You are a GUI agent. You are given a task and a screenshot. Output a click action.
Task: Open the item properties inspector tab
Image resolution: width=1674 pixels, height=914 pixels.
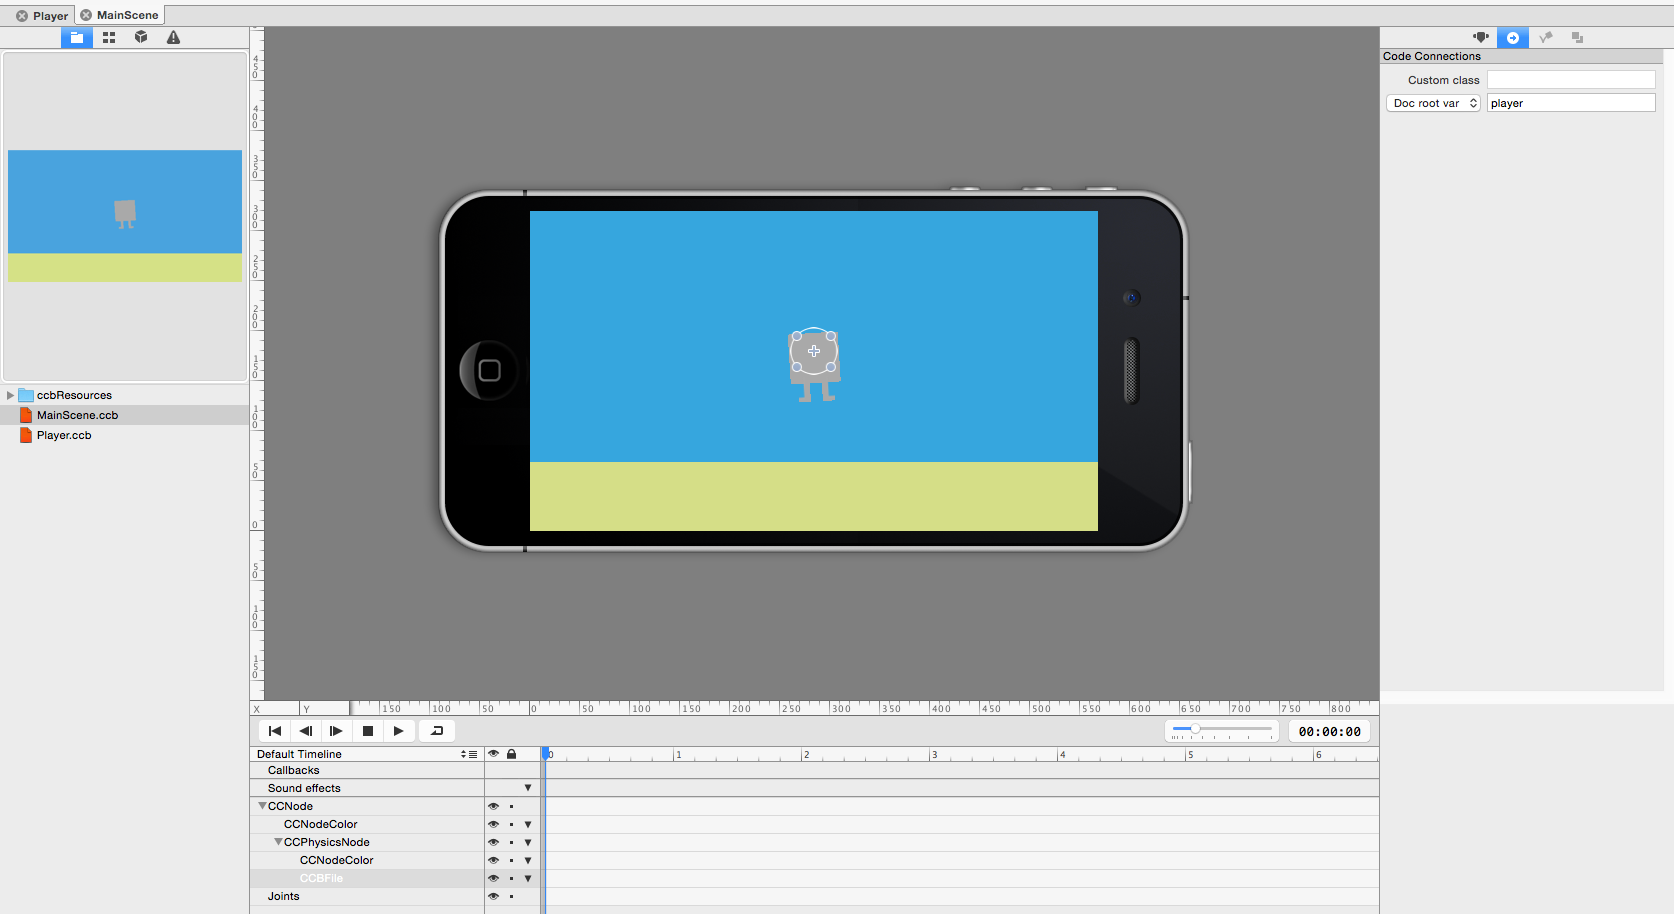pos(1481,37)
